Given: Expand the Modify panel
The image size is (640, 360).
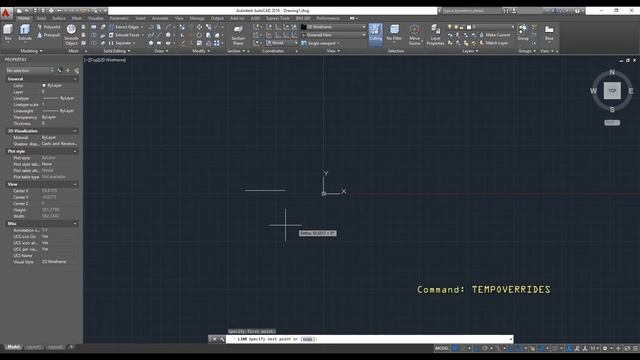Looking at the screenshot, I should (x=201, y=51).
